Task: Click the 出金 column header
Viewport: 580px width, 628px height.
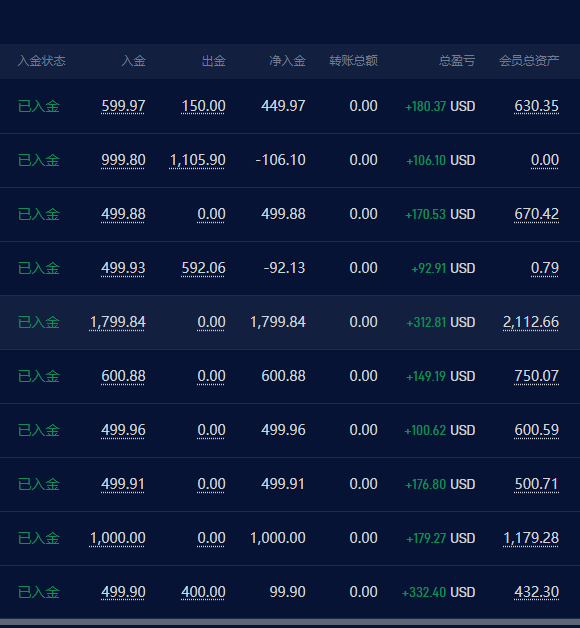Action: click(x=213, y=61)
